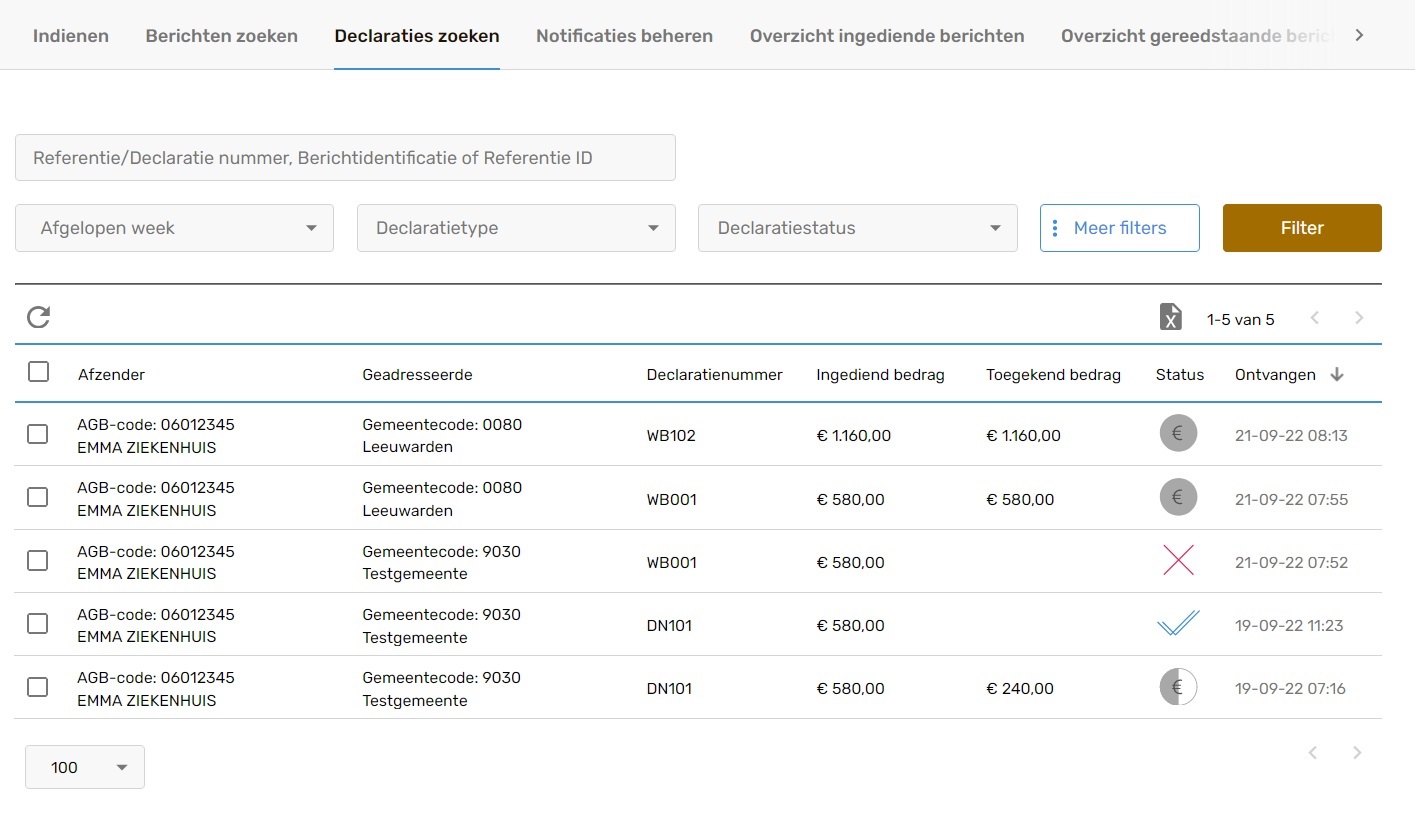Click the red cross rejected status icon
Image resolution: width=1415 pixels, height=818 pixels.
click(x=1178, y=561)
